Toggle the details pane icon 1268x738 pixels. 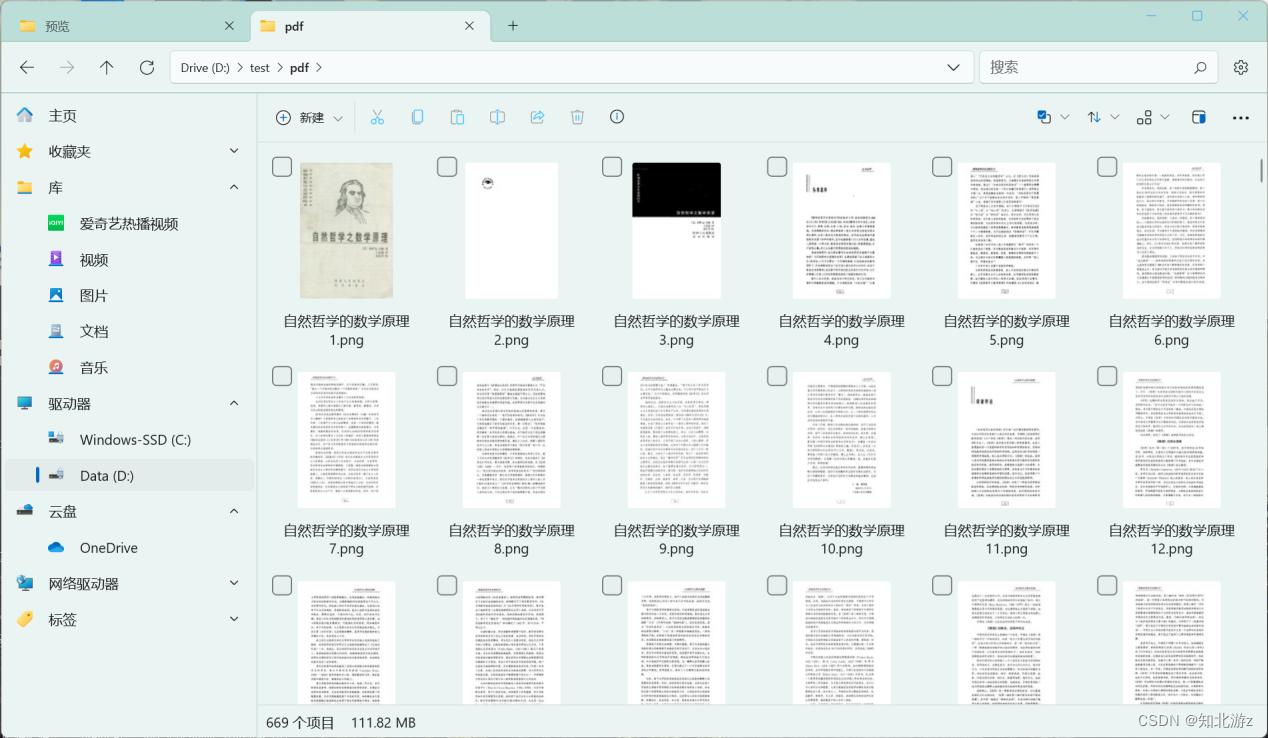click(1198, 117)
